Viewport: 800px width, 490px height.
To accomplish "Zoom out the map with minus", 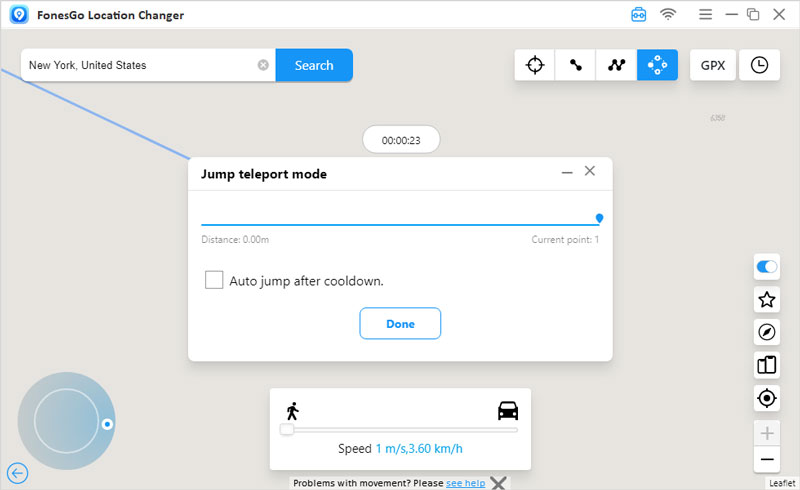I will pos(767,459).
